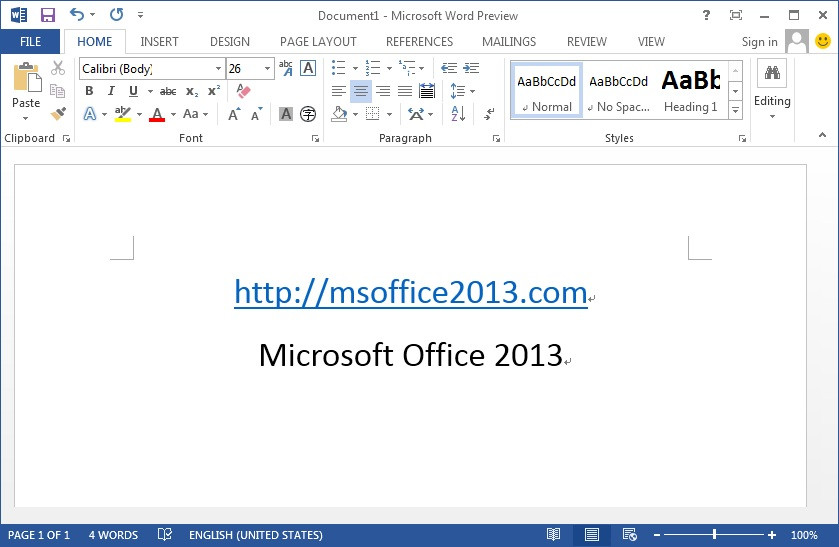The image size is (839, 547).
Task: Open proofing errors icon in status bar
Action: [x=164, y=534]
